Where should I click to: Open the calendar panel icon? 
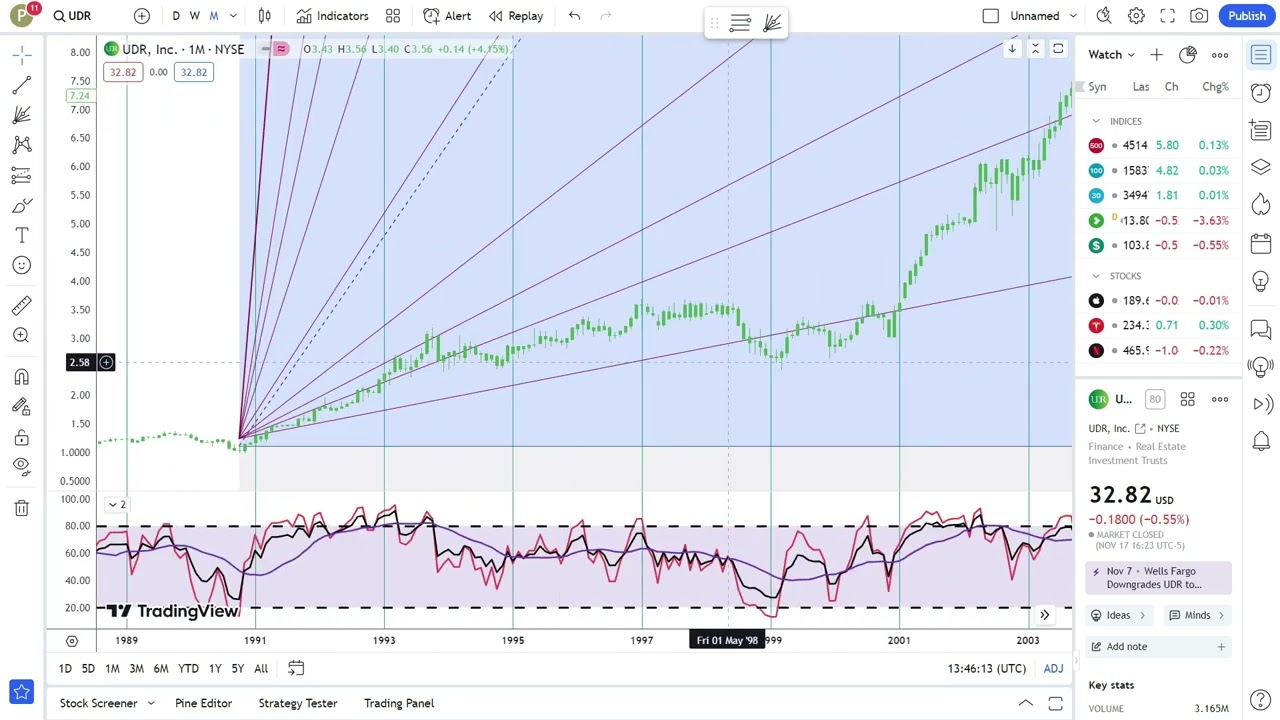[x=1261, y=243]
